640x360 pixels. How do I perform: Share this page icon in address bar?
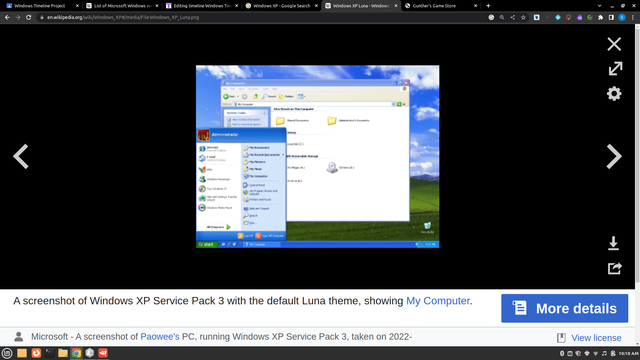coord(512,18)
